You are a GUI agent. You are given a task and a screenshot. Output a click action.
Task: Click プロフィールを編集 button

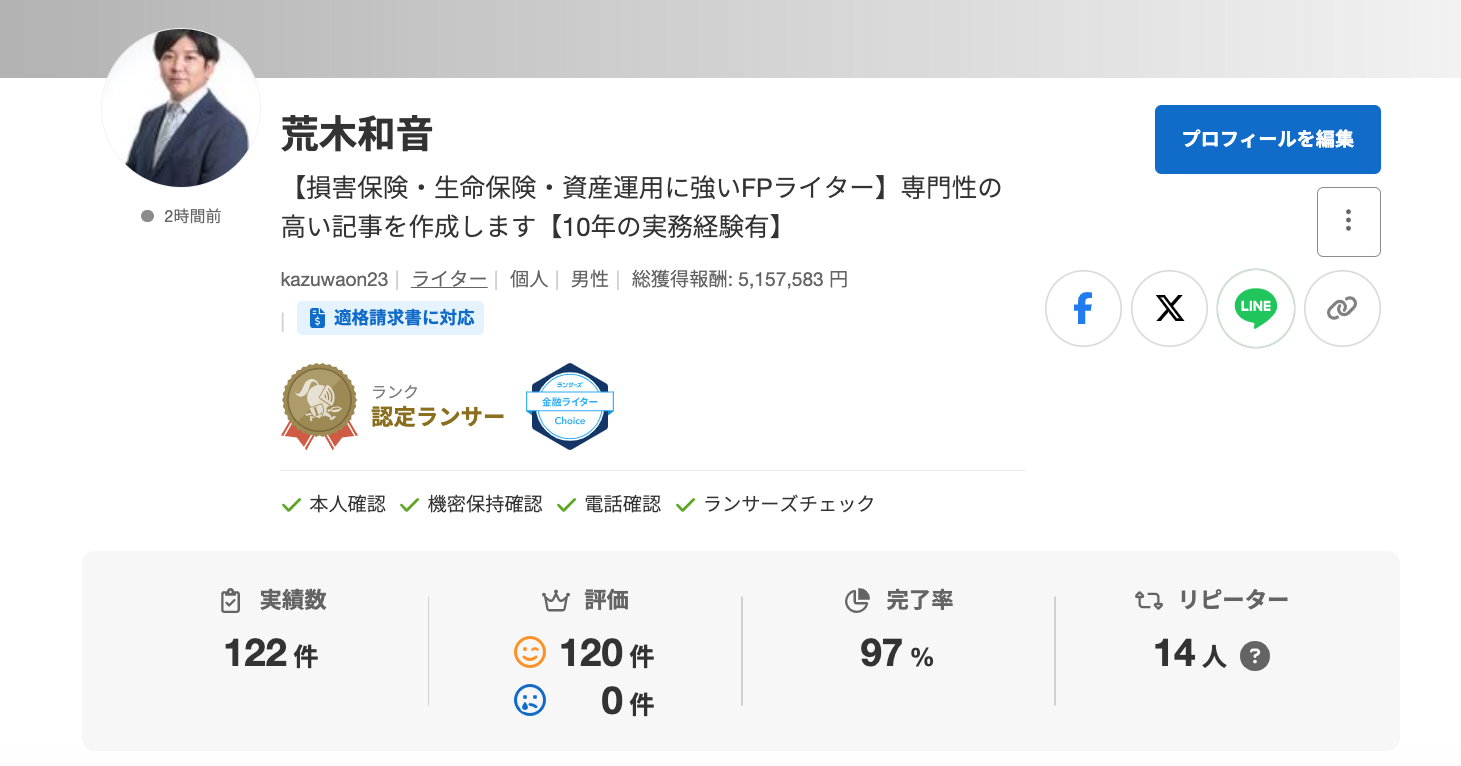[x=1268, y=139]
